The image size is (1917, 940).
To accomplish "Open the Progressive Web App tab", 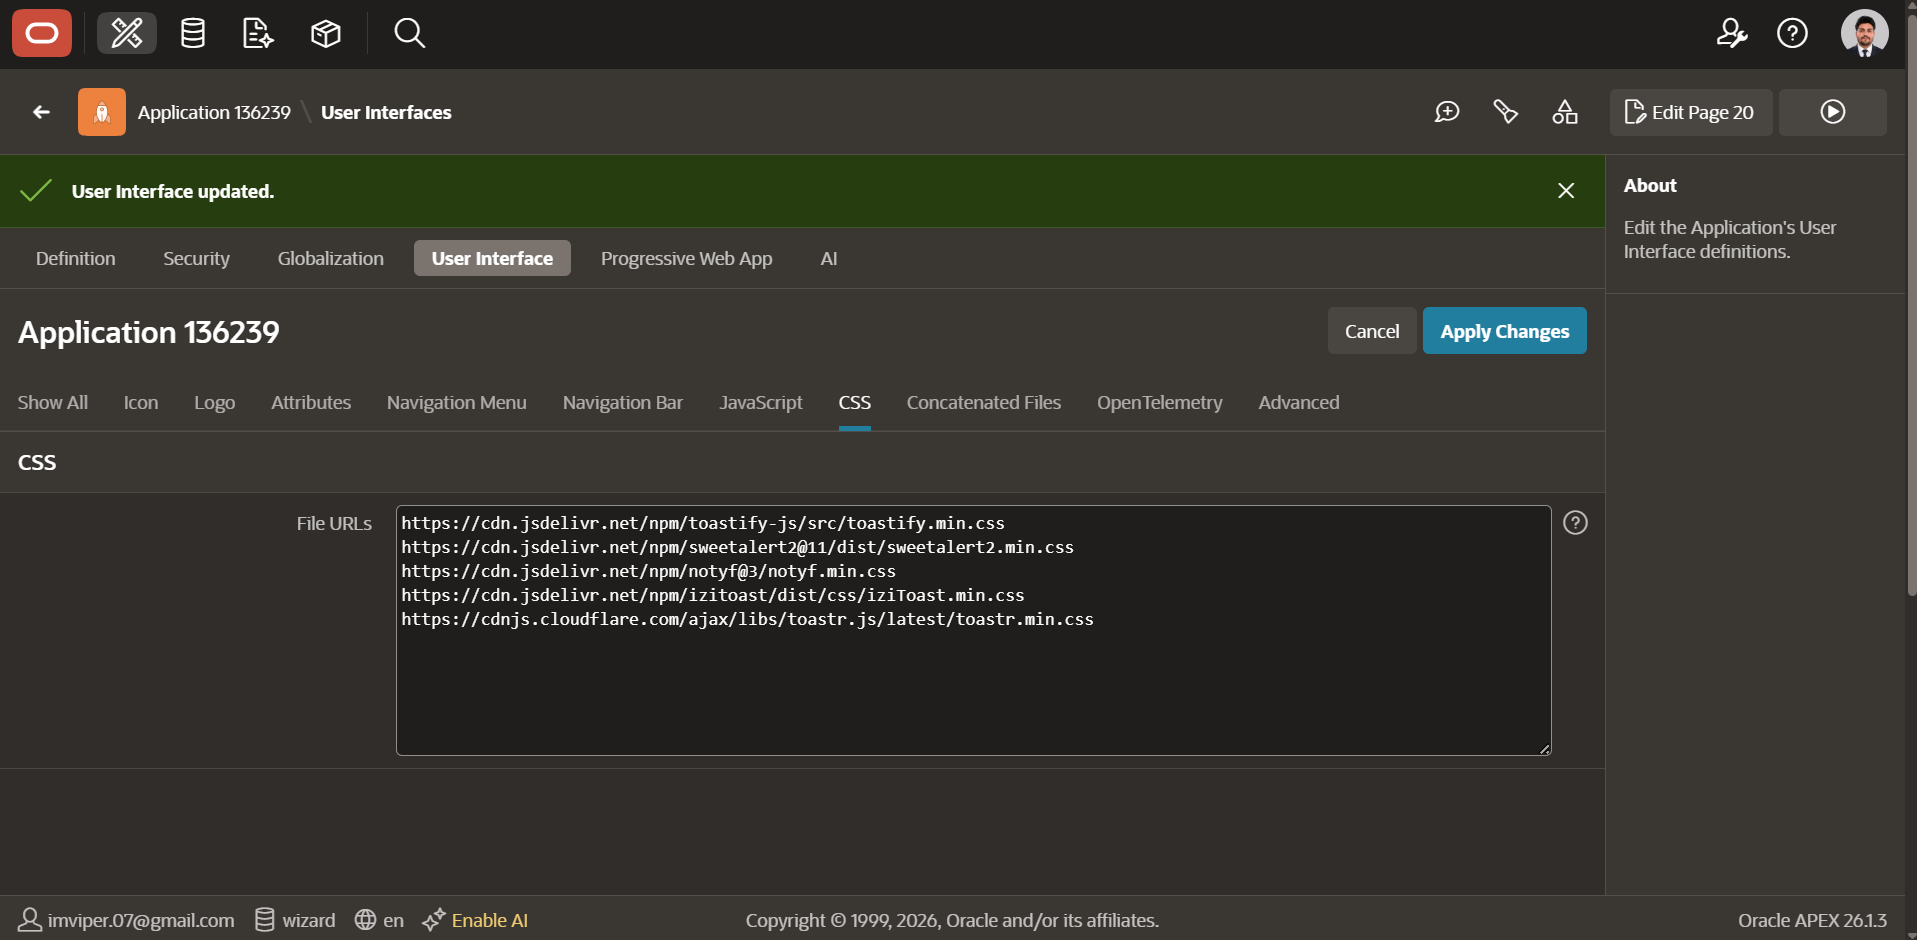I will pyautogui.click(x=687, y=258).
